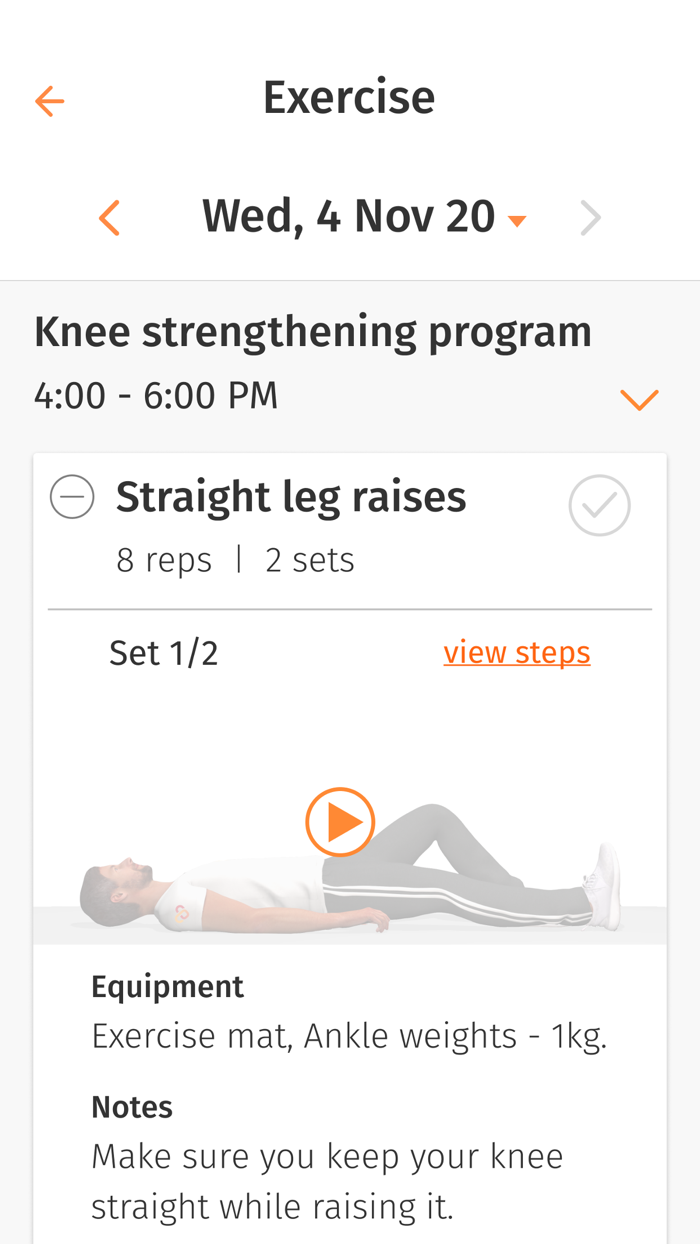The height and width of the screenshot is (1244, 700).
Task: Select the Knee strengthening program heading
Action: coord(312,332)
